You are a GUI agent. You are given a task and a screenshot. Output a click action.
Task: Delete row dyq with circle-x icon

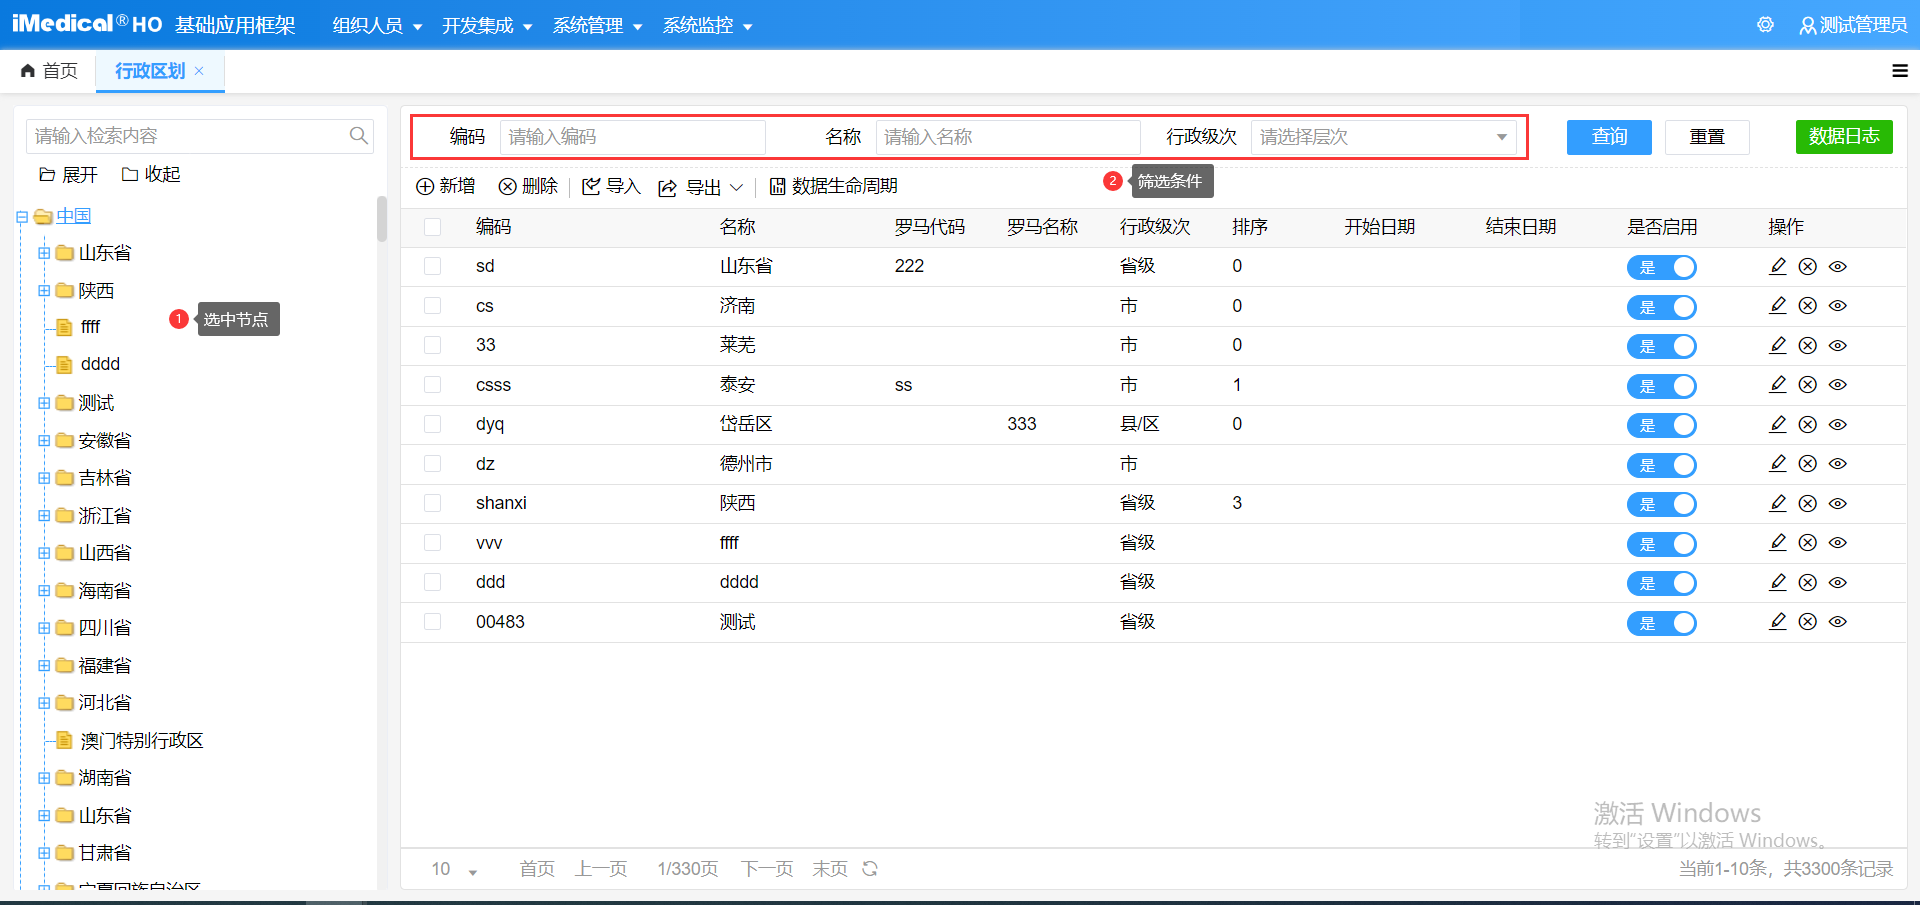(1807, 424)
